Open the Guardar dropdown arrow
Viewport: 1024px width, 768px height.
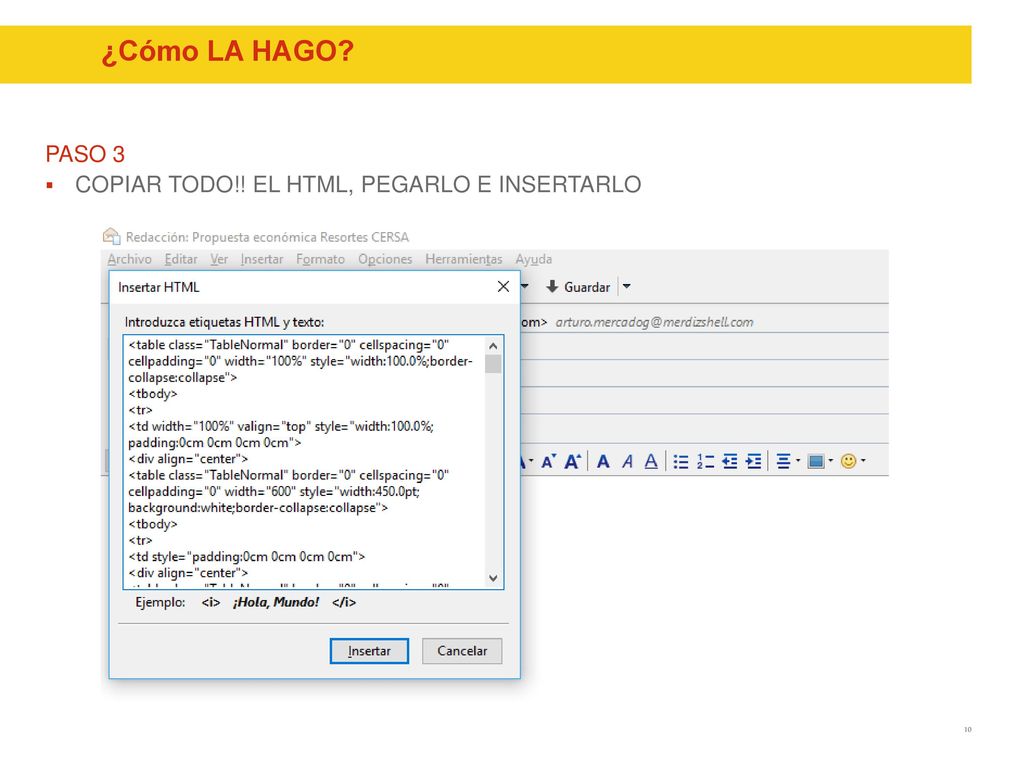(x=627, y=287)
